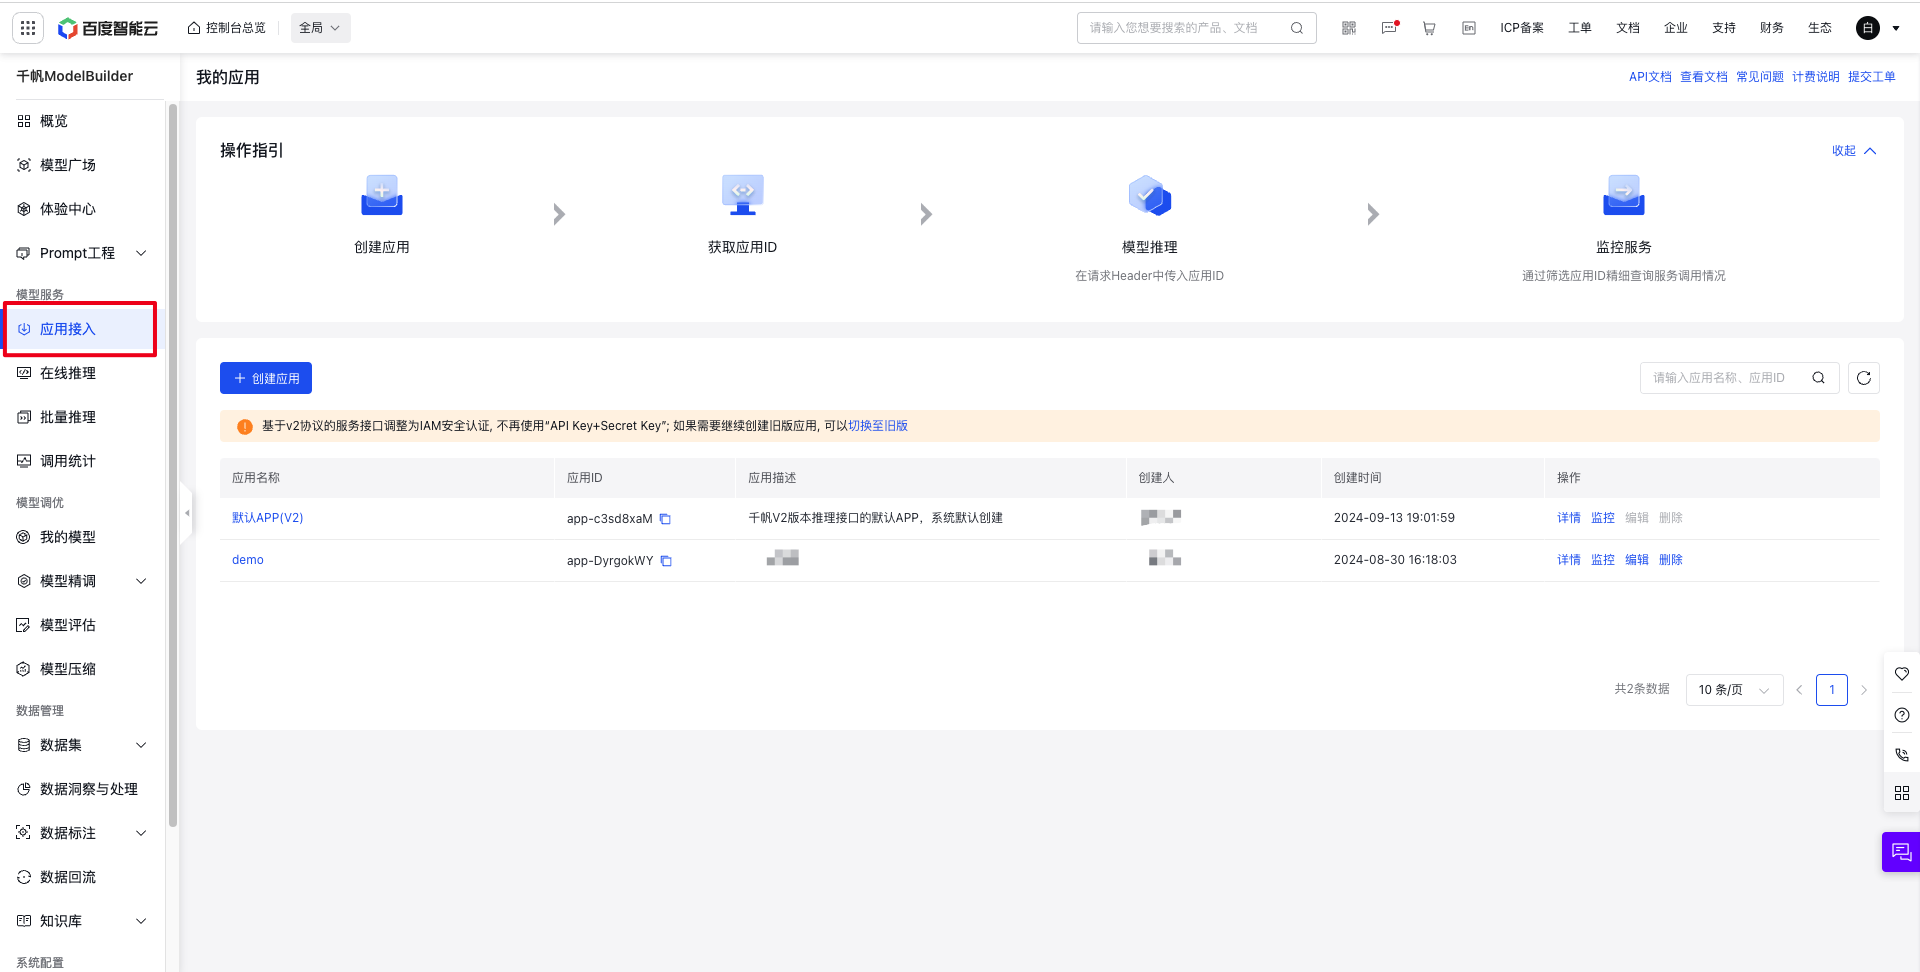Open the messages notification icon

pos(1390,28)
